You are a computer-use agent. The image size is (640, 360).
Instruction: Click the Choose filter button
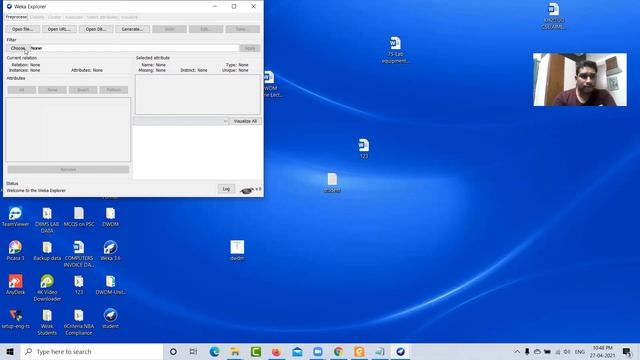18,48
